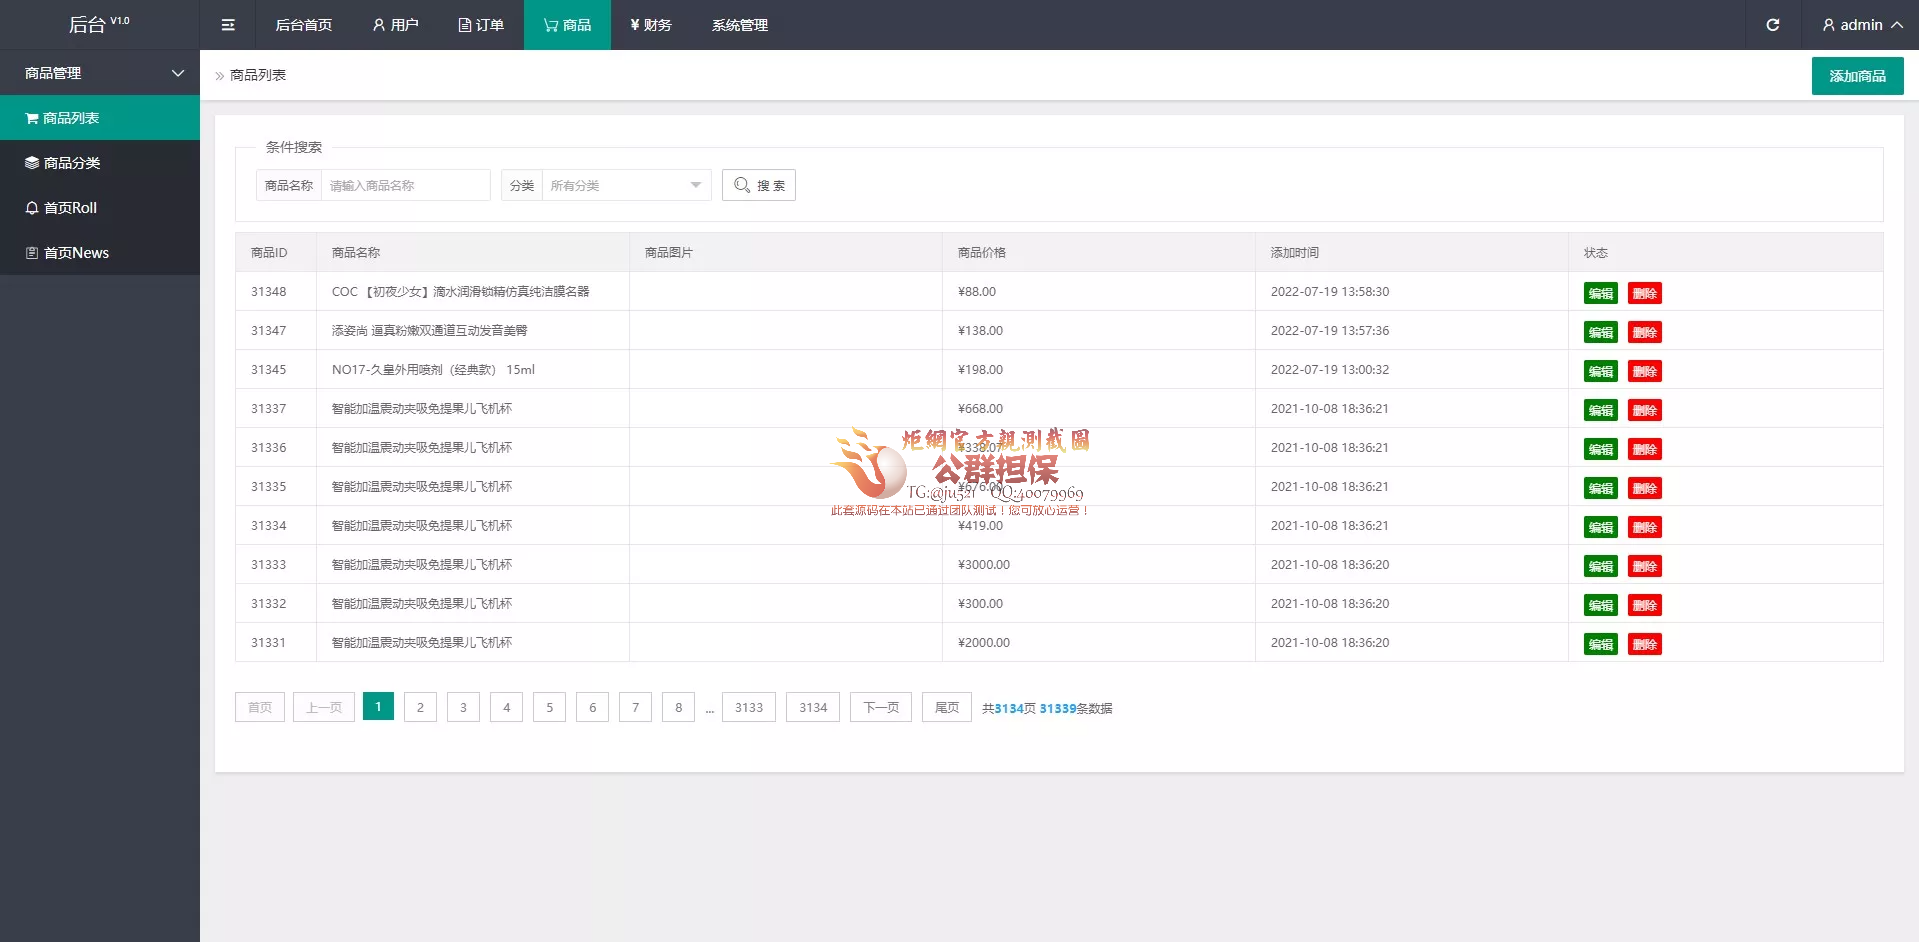Expand the admin account dropdown

coord(1860,25)
